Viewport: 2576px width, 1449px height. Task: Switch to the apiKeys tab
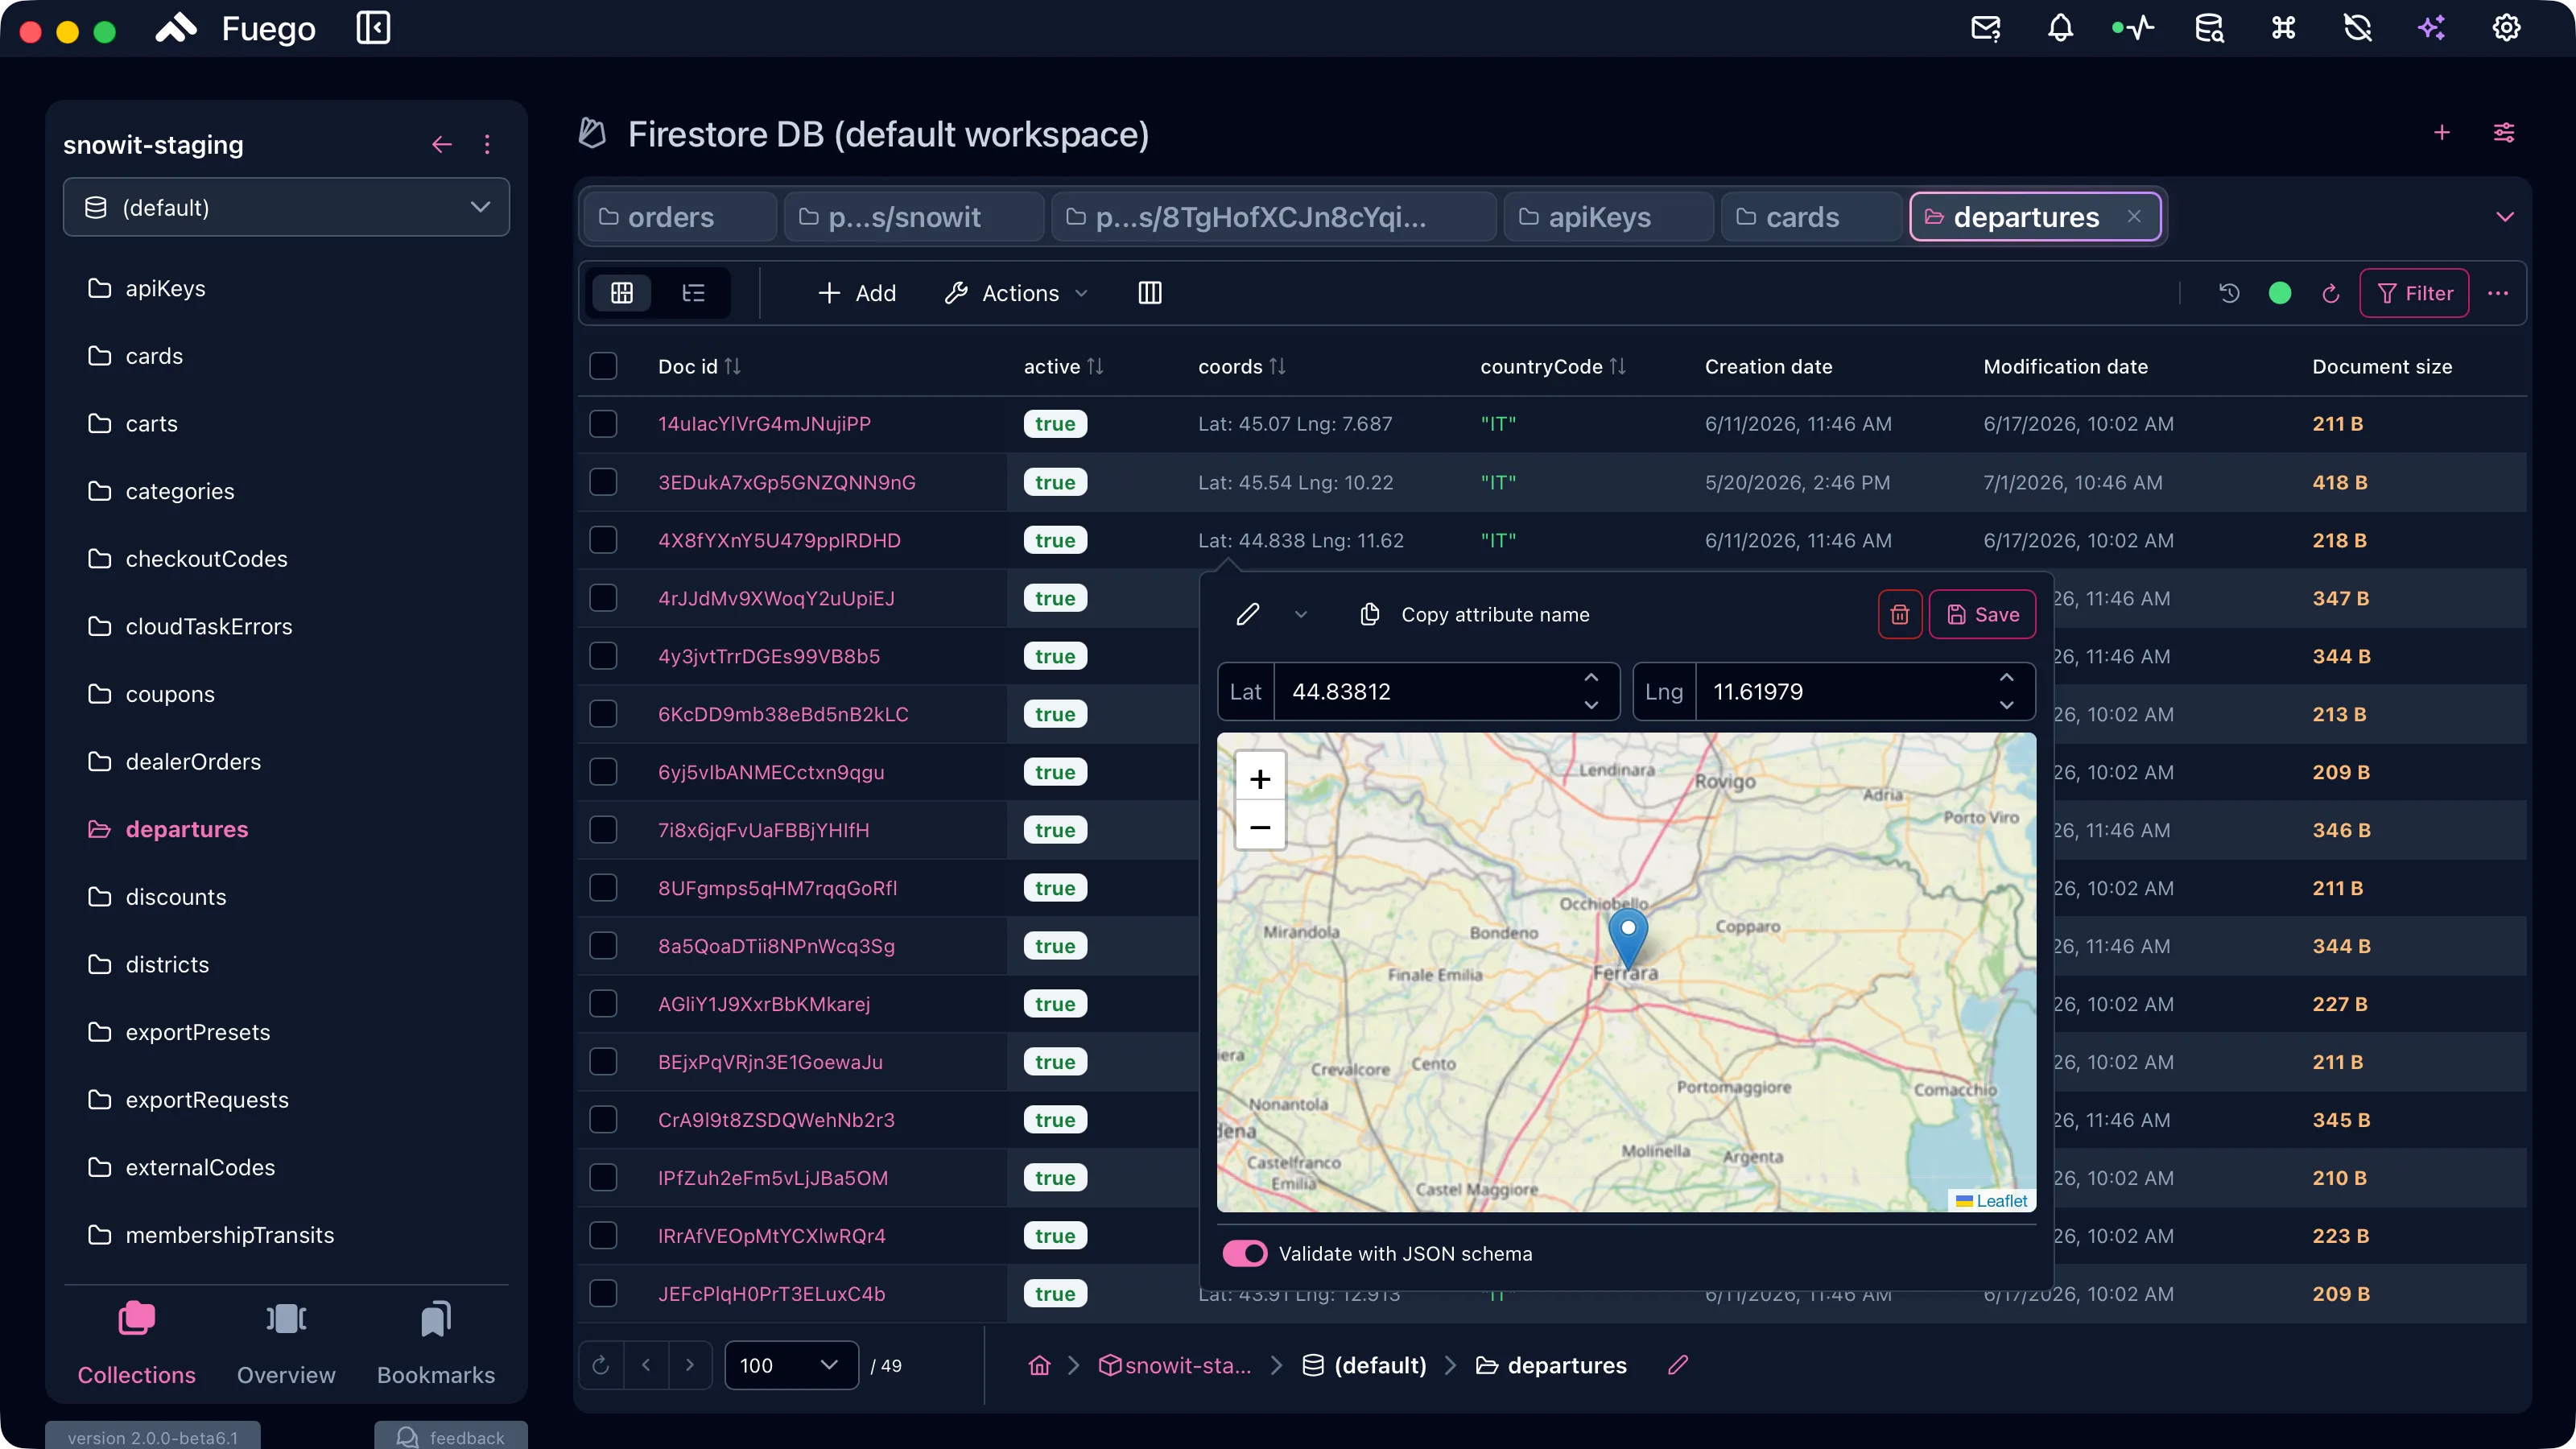1608,217
